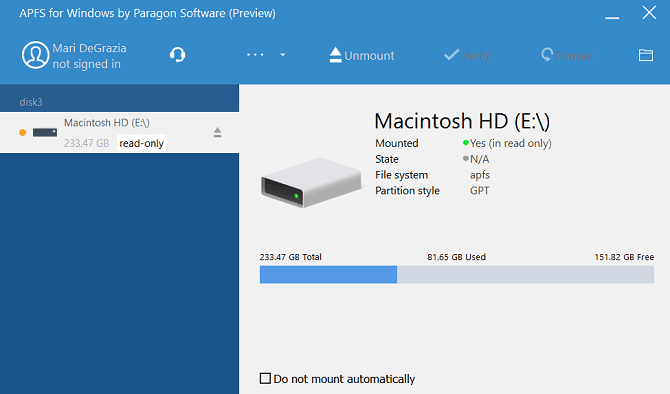670x394 pixels.
Task: Click the Verify button
Action: coord(467,55)
